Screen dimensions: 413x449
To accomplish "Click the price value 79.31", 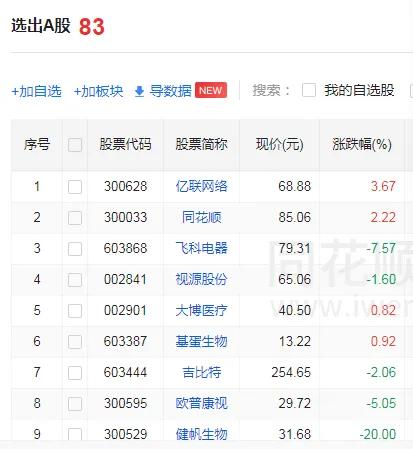I will click(295, 248).
